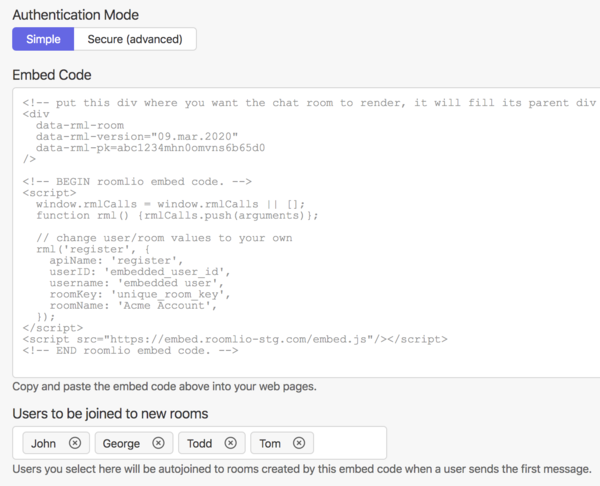
Task: Select the John user chip
Action: [x=44, y=443]
